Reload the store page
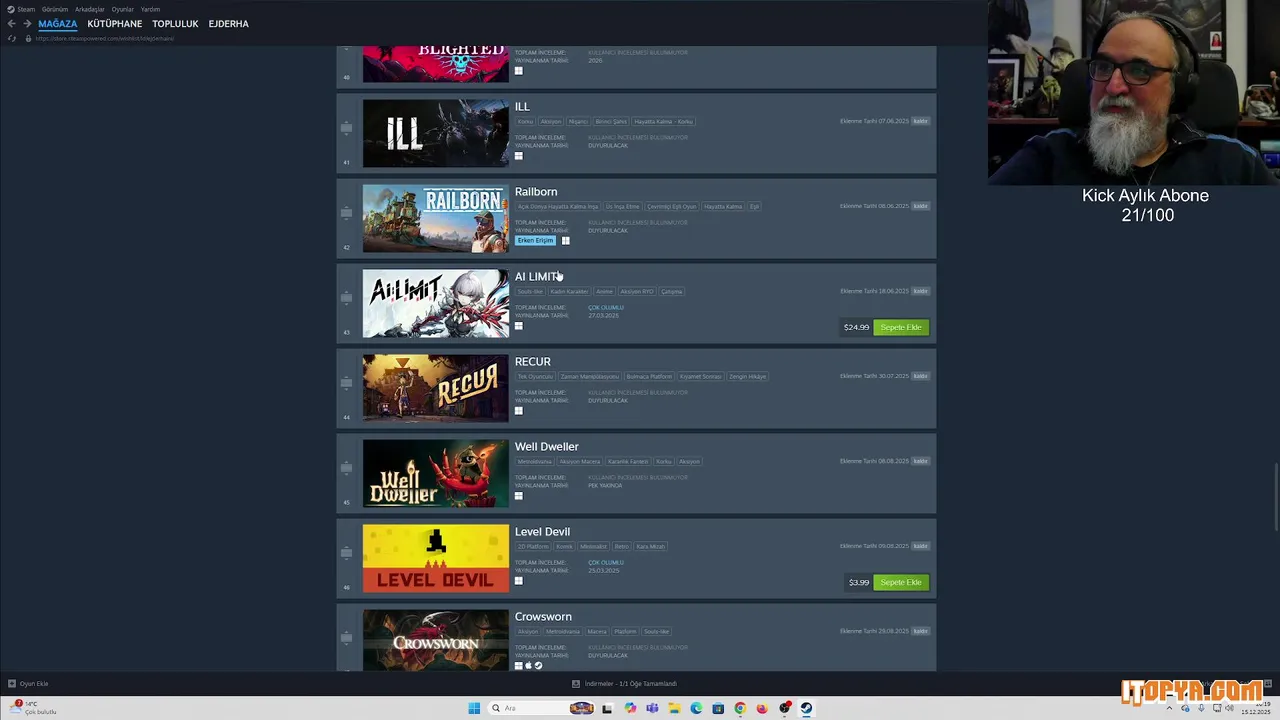This screenshot has width=1280, height=720. tap(12, 38)
